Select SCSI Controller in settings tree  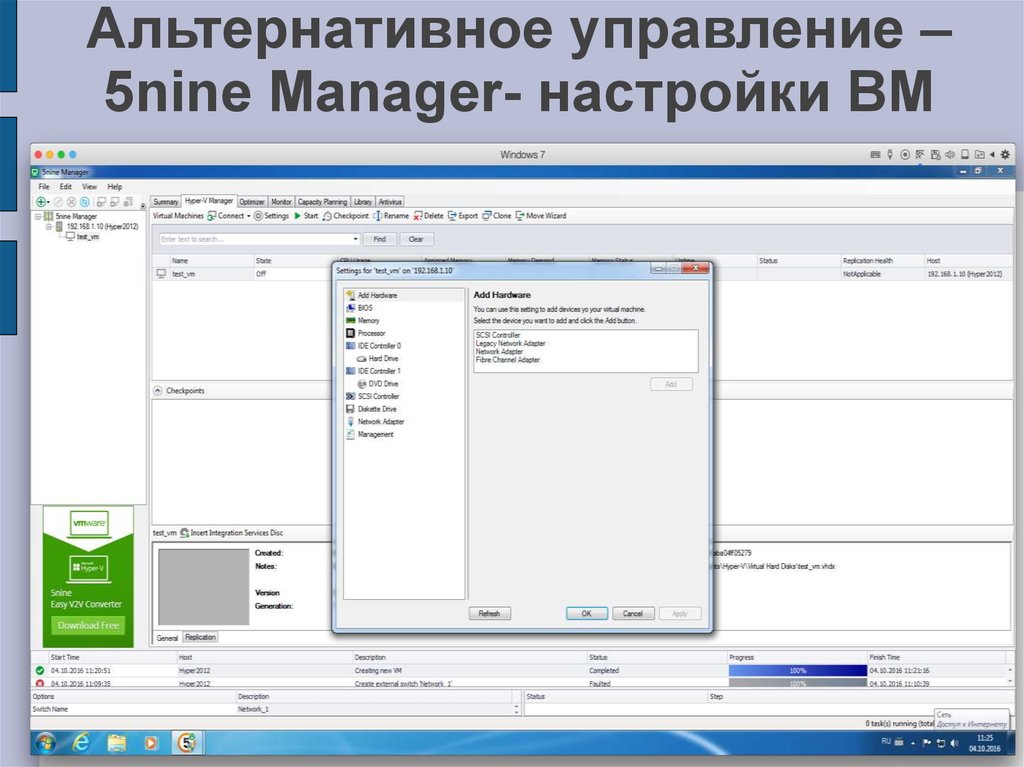pos(372,397)
